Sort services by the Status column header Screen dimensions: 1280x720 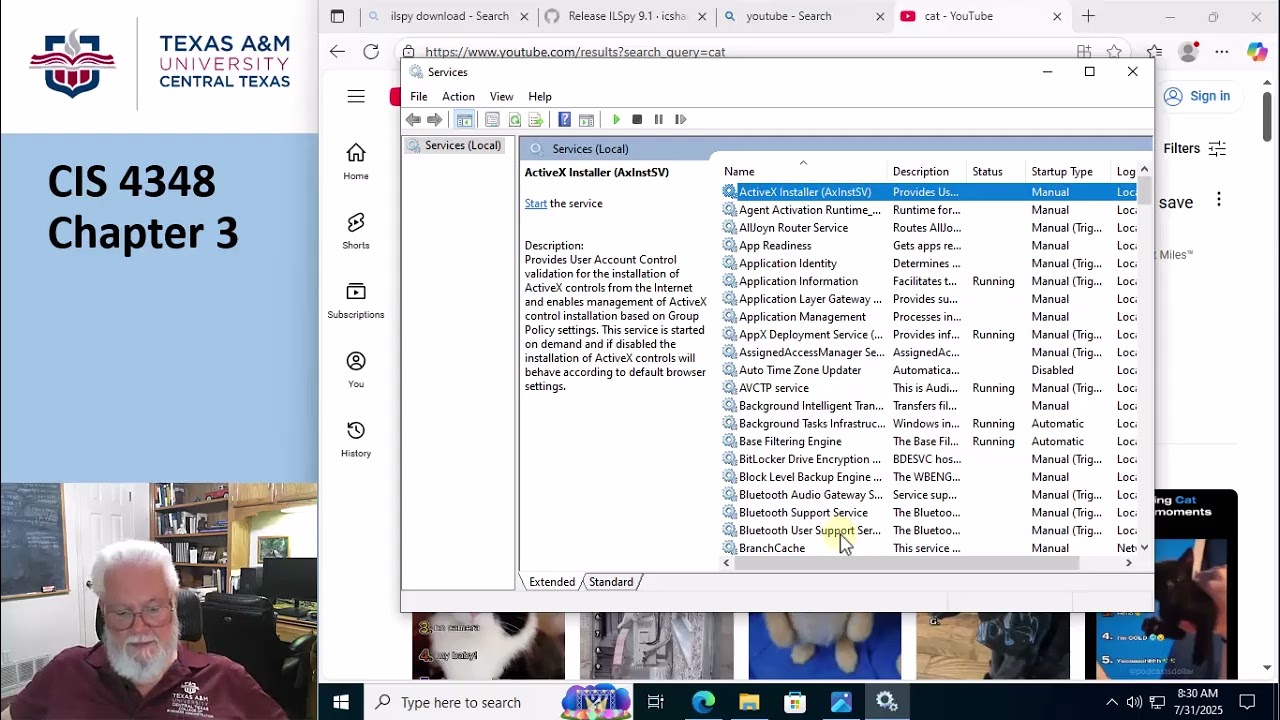pos(996,172)
